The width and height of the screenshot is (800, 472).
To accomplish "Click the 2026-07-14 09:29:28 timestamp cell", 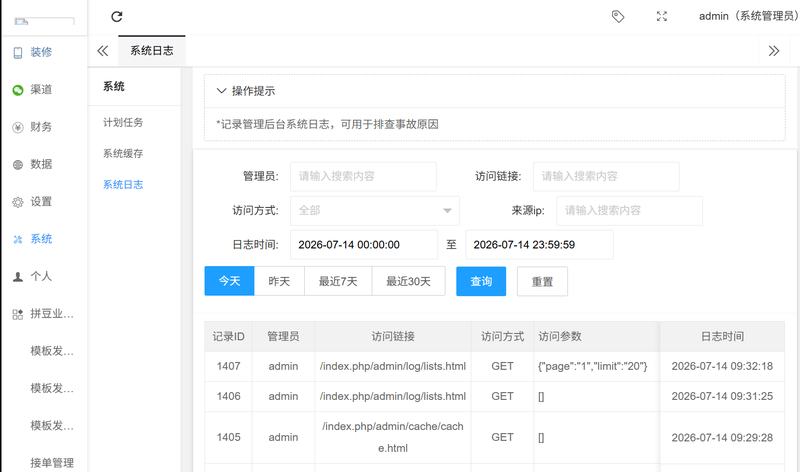I will (x=722, y=437).
